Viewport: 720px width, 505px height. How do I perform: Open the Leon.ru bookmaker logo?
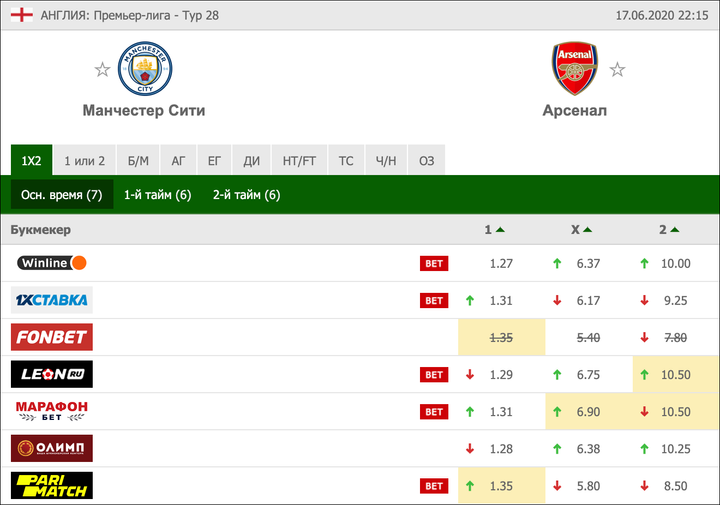point(52,374)
